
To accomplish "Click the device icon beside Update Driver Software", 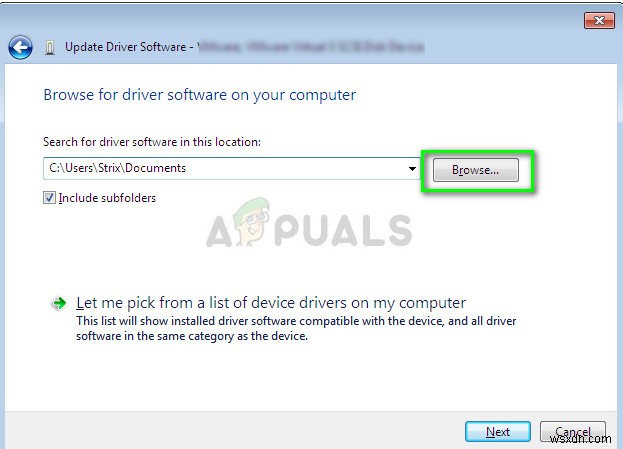I will (50, 48).
